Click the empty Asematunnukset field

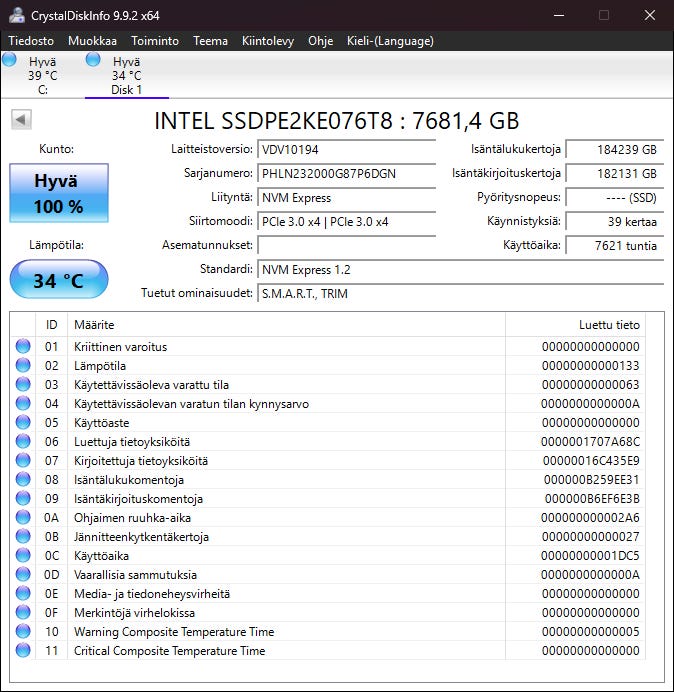pyautogui.click(x=346, y=245)
